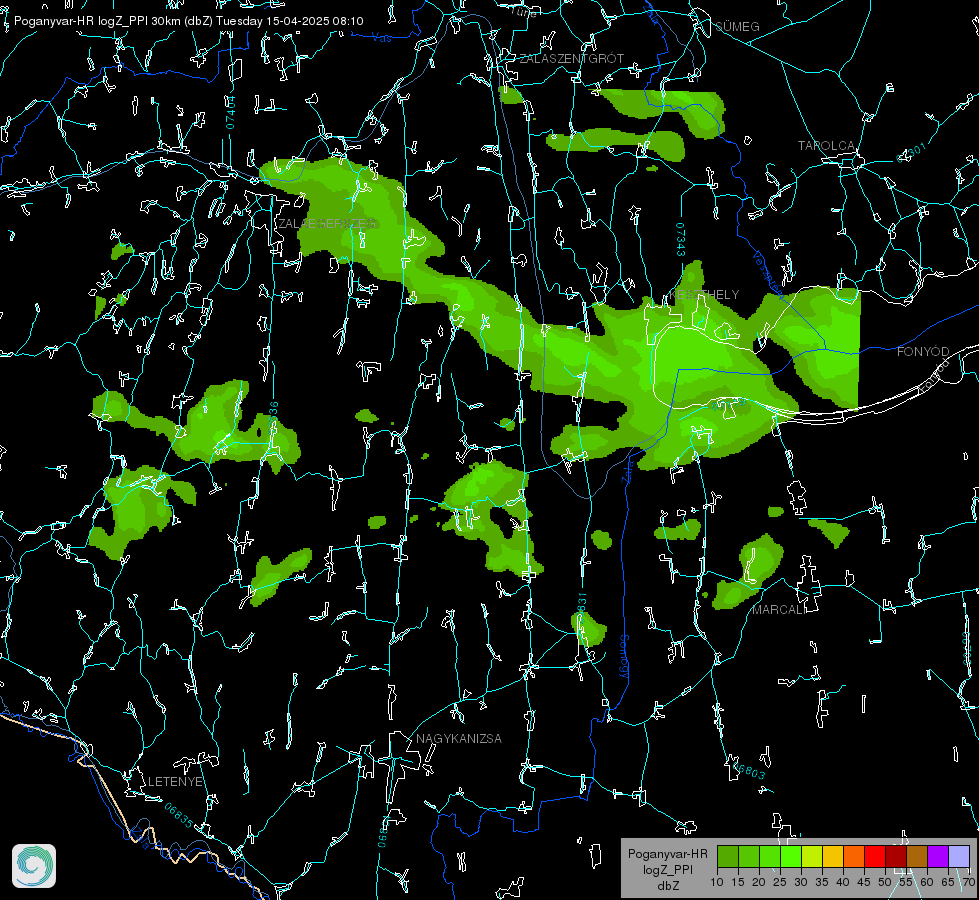Select the 15–20 dBZ green swatch
Image resolution: width=979 pixels, height=900 pixels.
pos(749,856)
